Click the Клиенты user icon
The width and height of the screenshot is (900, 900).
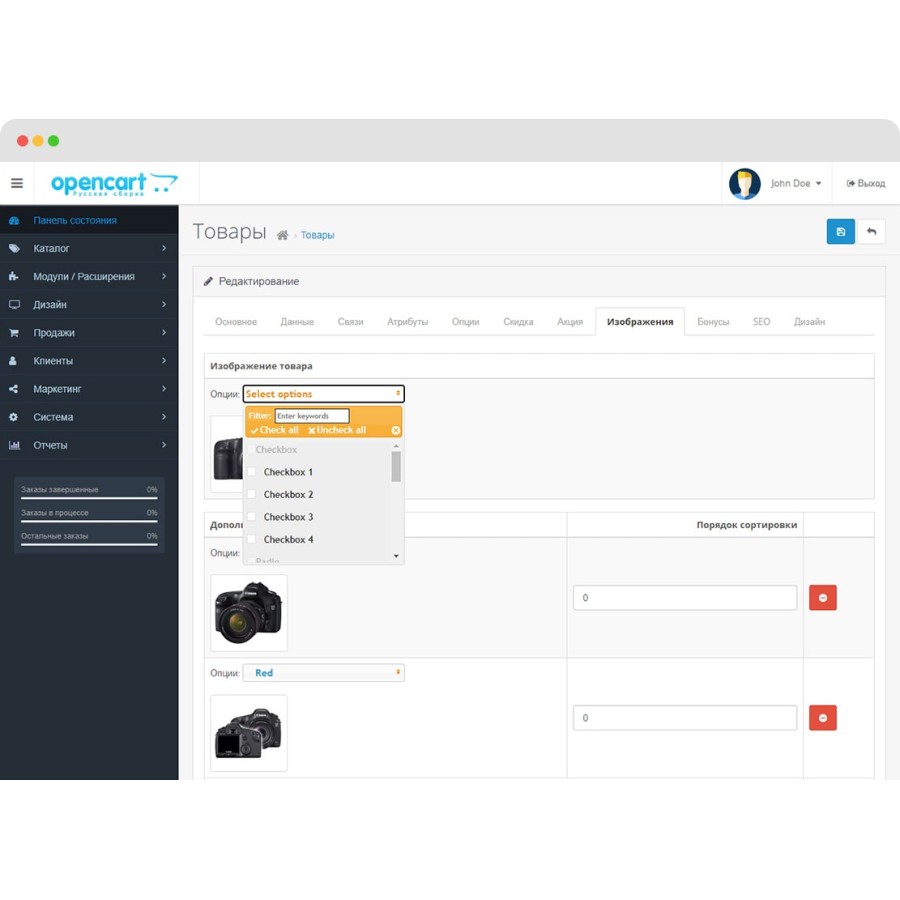(x=13, y=361)
